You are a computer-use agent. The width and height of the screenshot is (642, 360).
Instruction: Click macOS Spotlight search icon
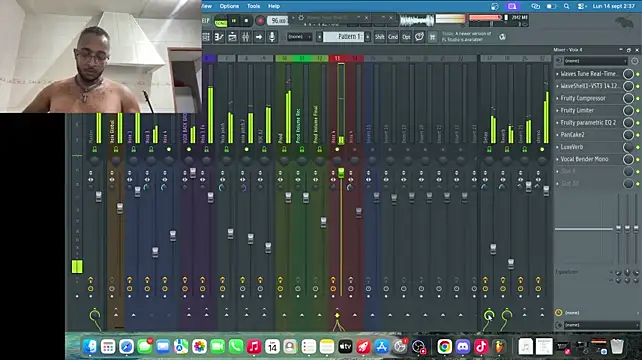tap(566, 6)
